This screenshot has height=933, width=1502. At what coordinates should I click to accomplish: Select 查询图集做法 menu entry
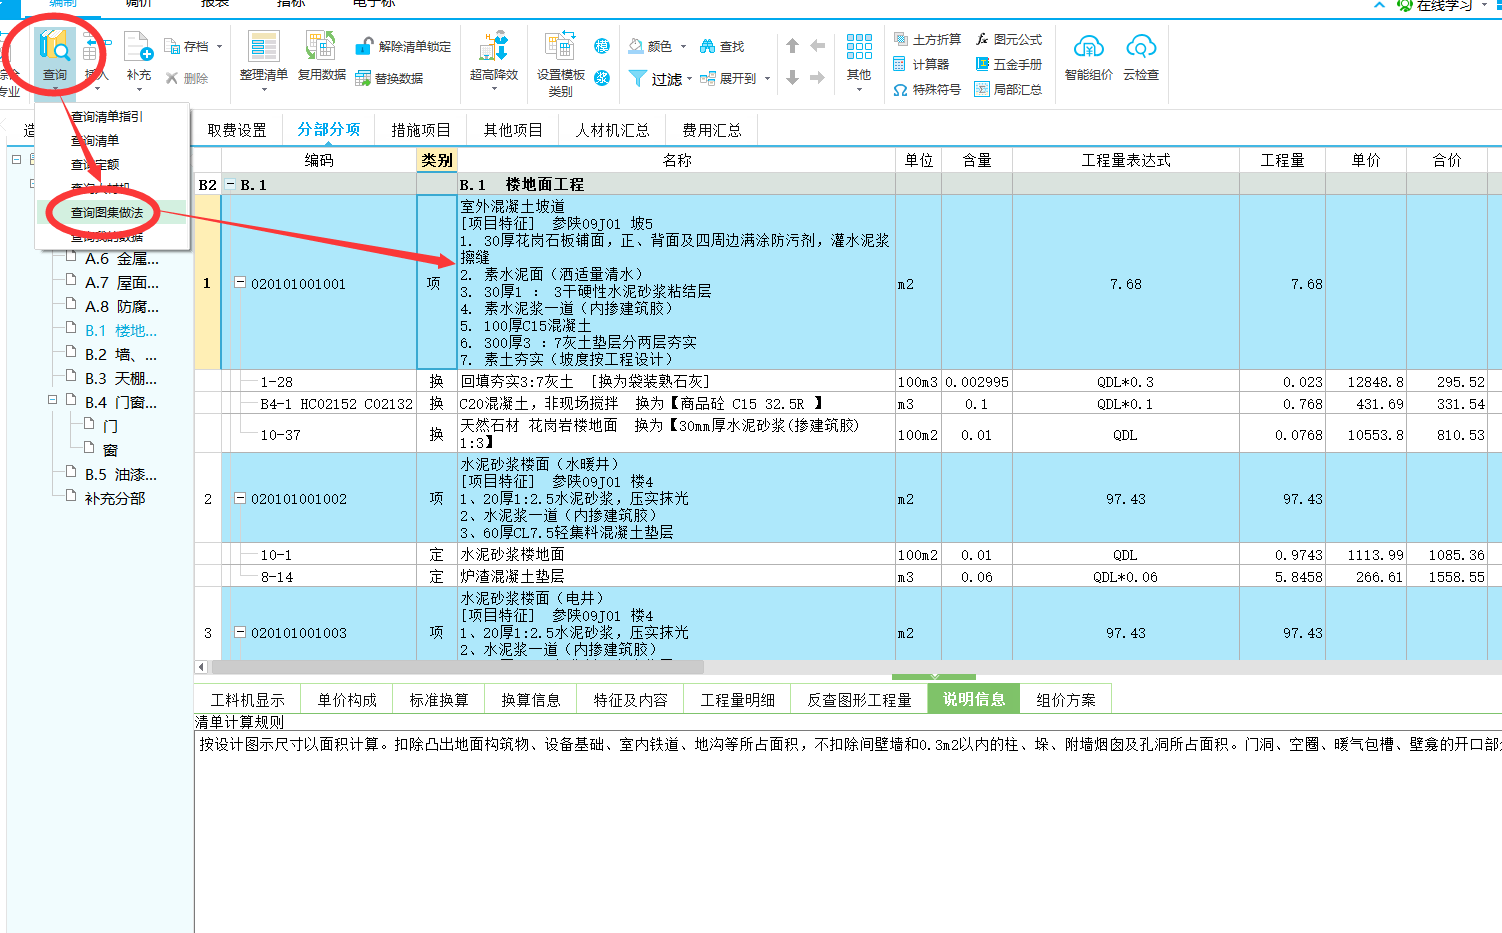click(107, 213)
